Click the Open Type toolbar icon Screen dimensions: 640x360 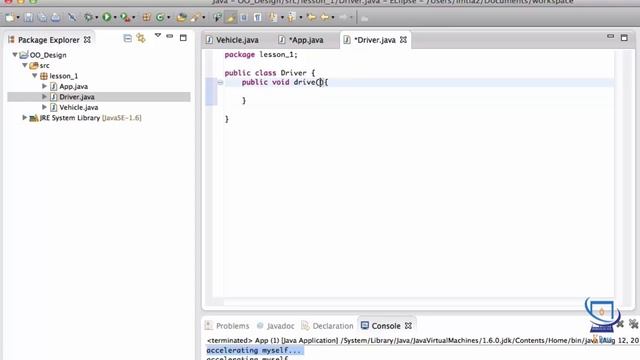[181, 17]
